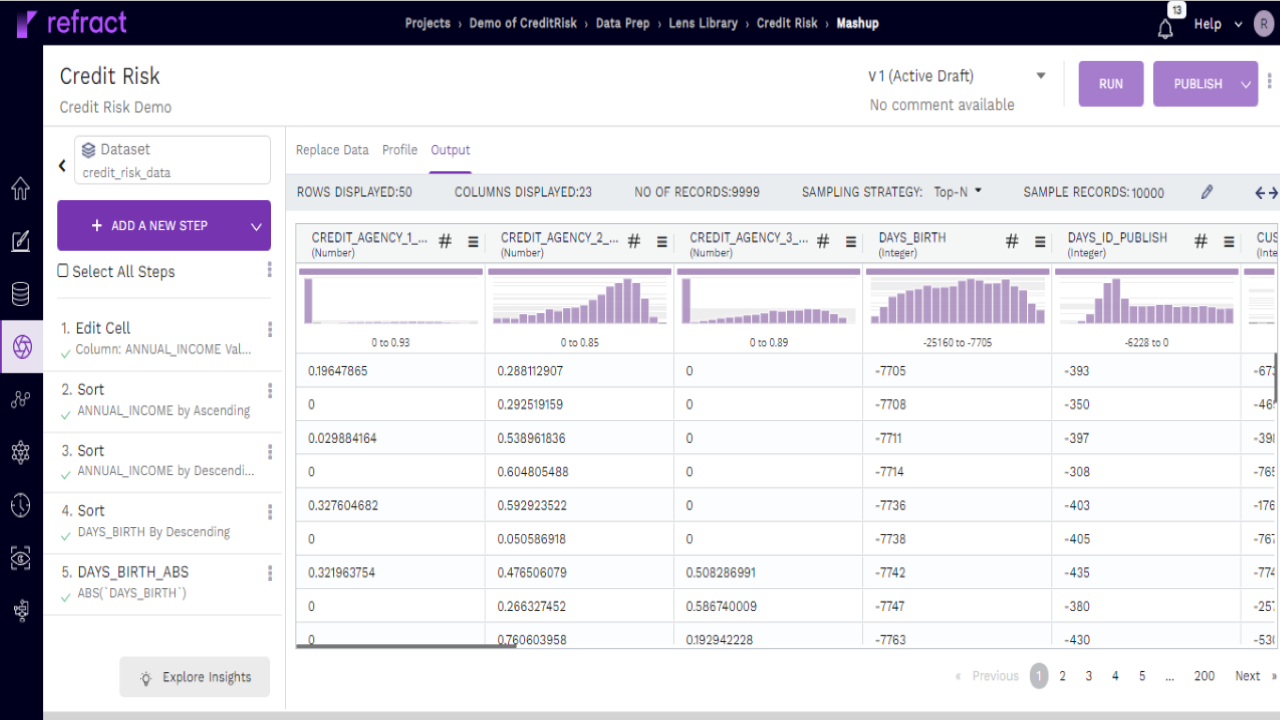Open the Home icon in the left sidebar
The height and width of the screenshot is (720, 1280).
pos(22,188)
